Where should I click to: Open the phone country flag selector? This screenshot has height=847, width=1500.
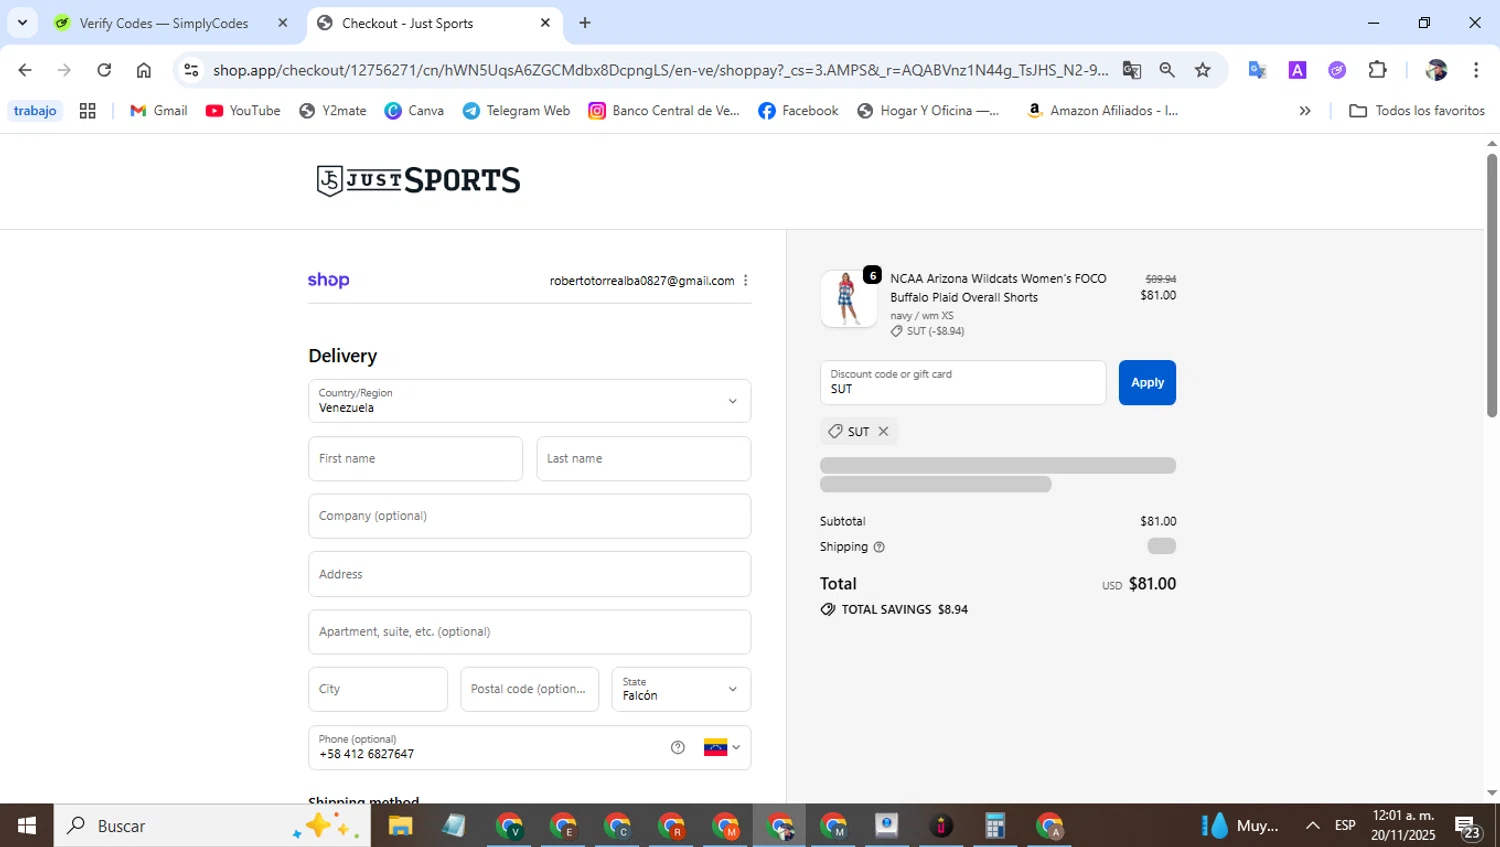coord(722,747)
